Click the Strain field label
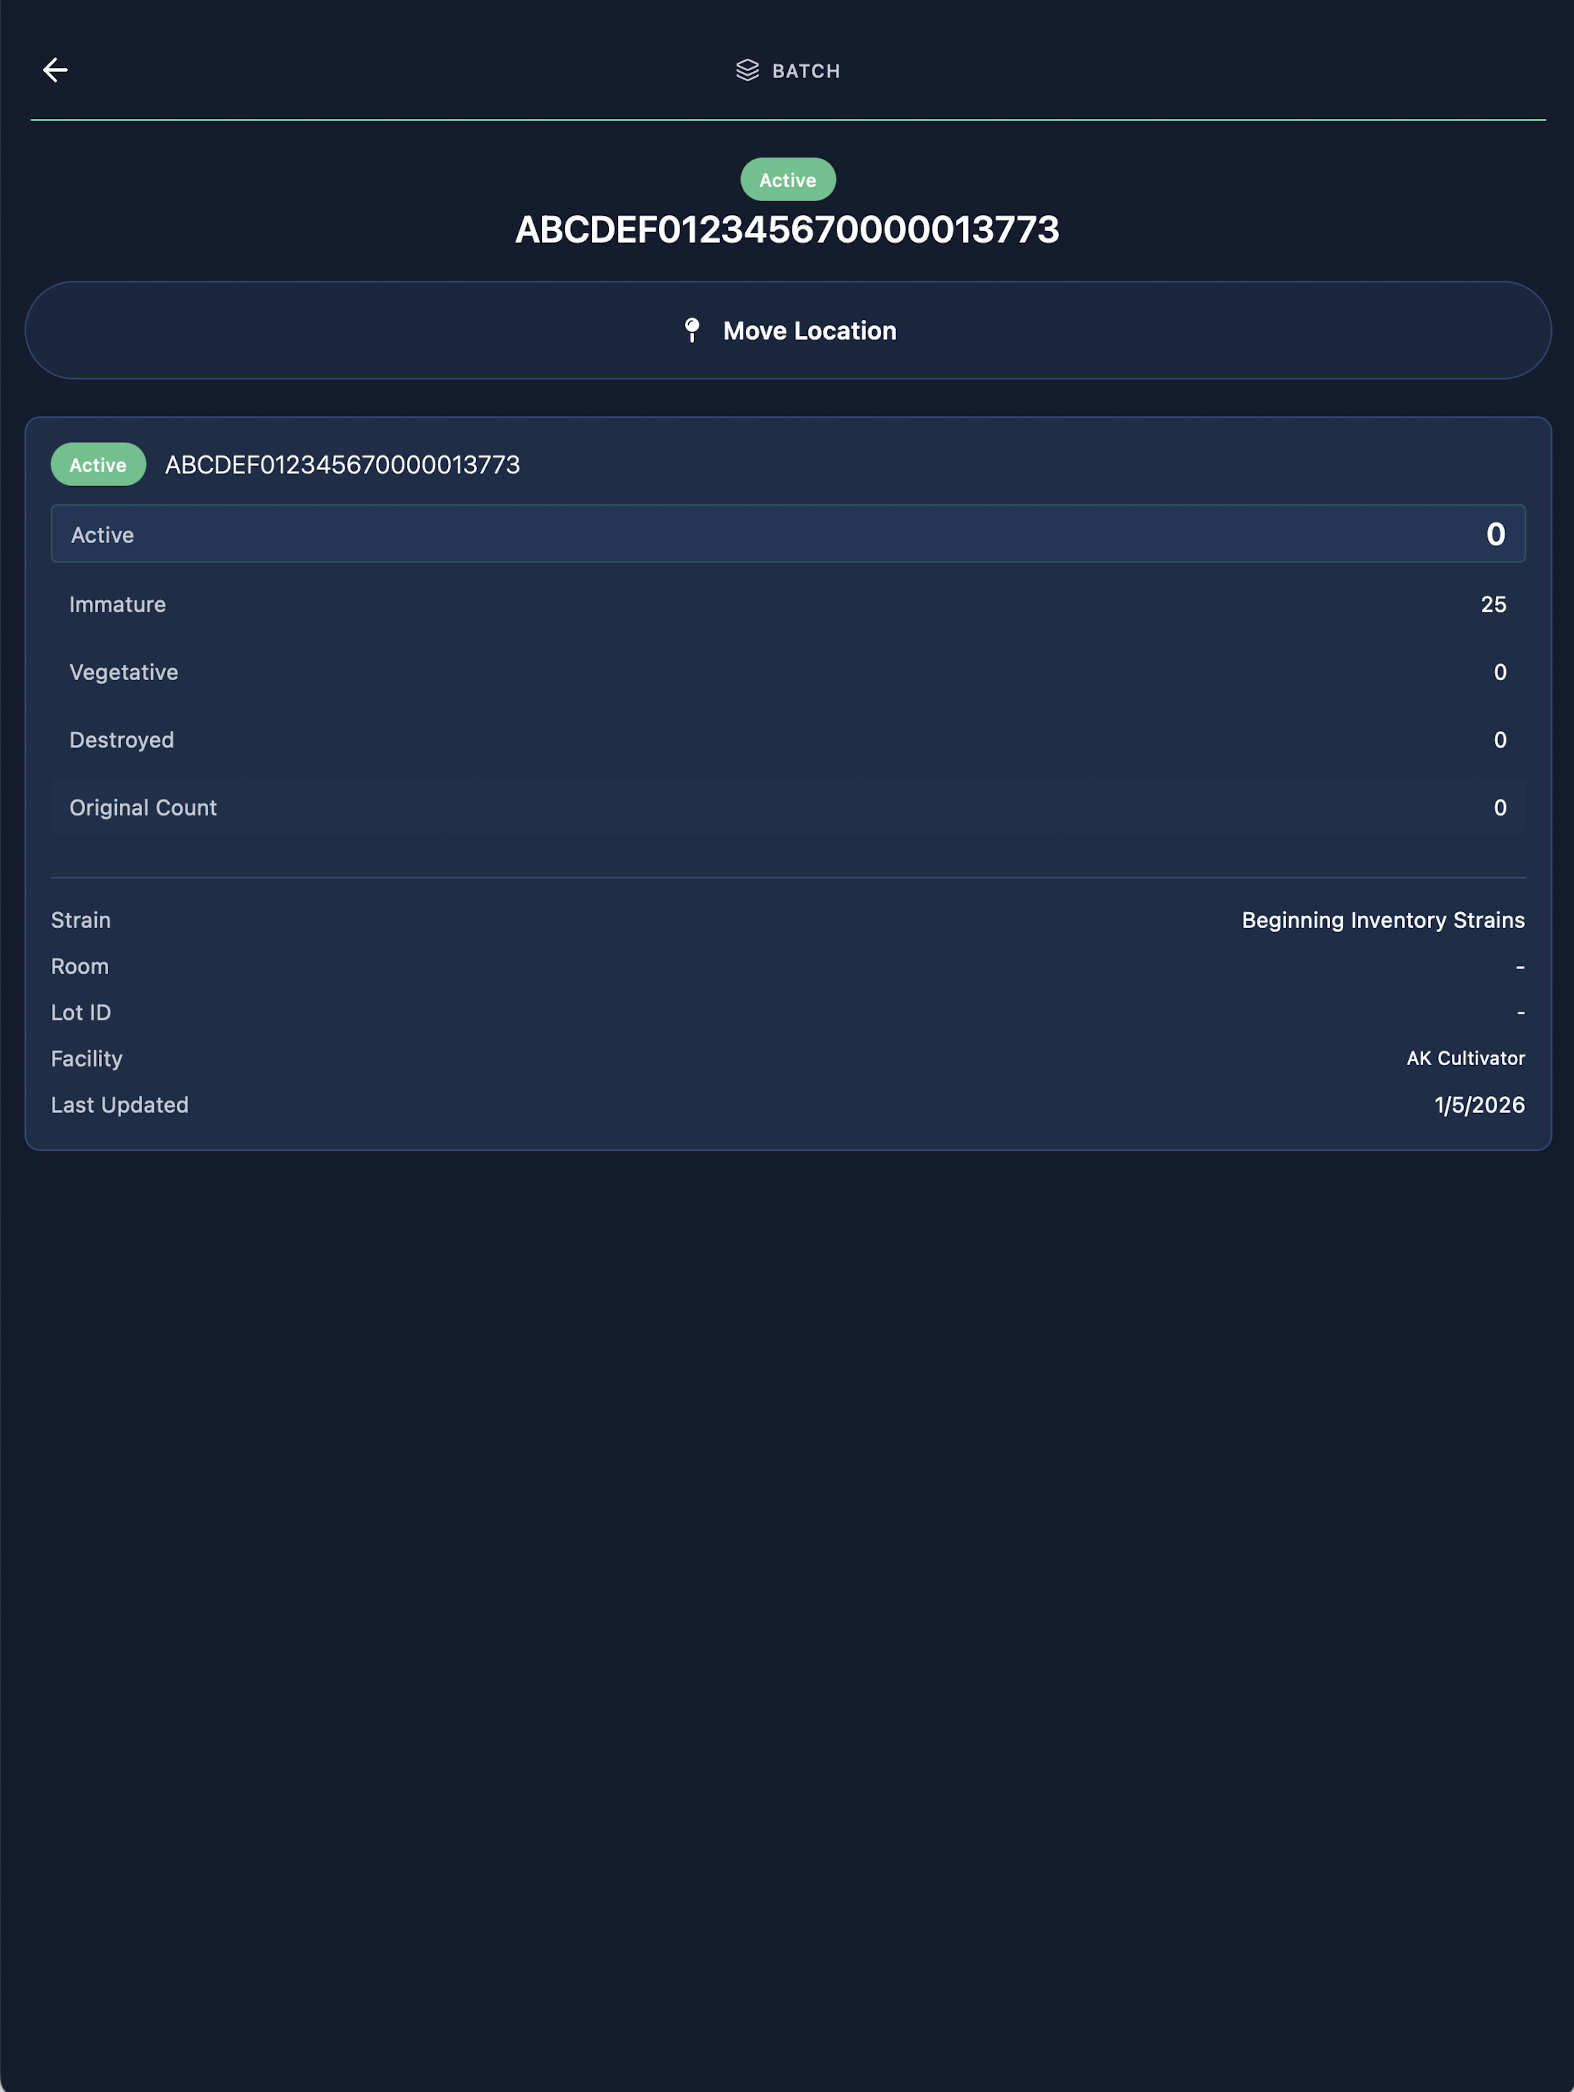Image resolution: width=1574 pixels, height=2092 pixels. tap(81, 920)
